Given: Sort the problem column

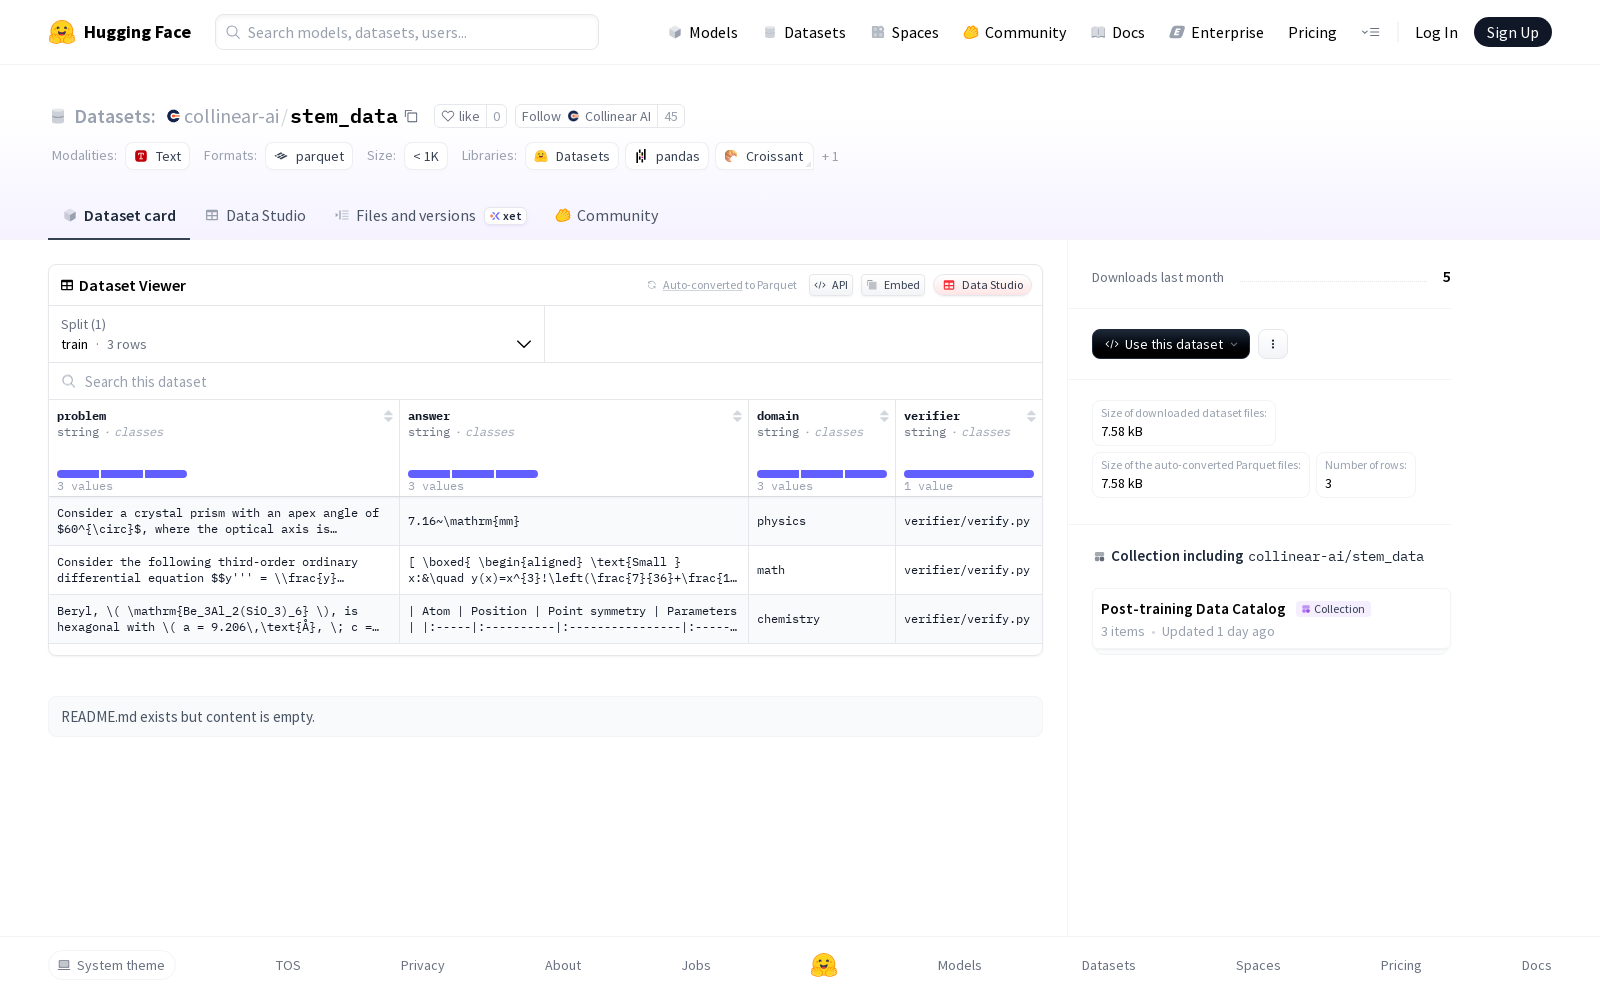Looking at the screenshot, I should pyautogui.click(x=388, y=416).
